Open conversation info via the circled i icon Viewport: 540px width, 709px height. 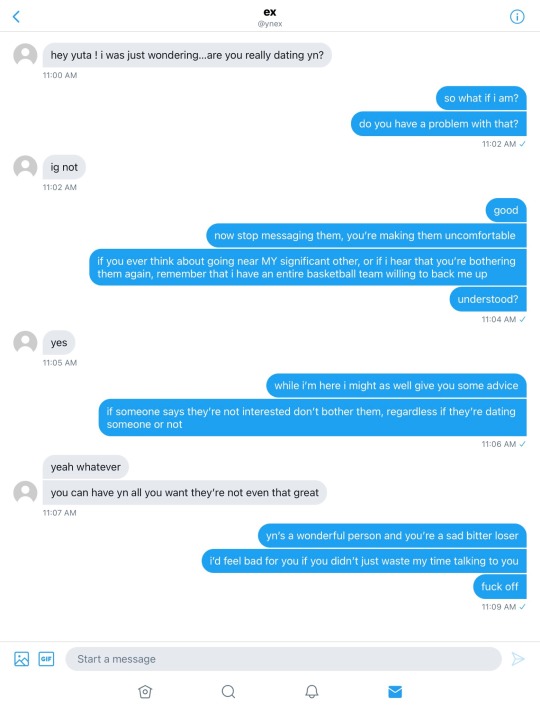[x=517, y=17]
